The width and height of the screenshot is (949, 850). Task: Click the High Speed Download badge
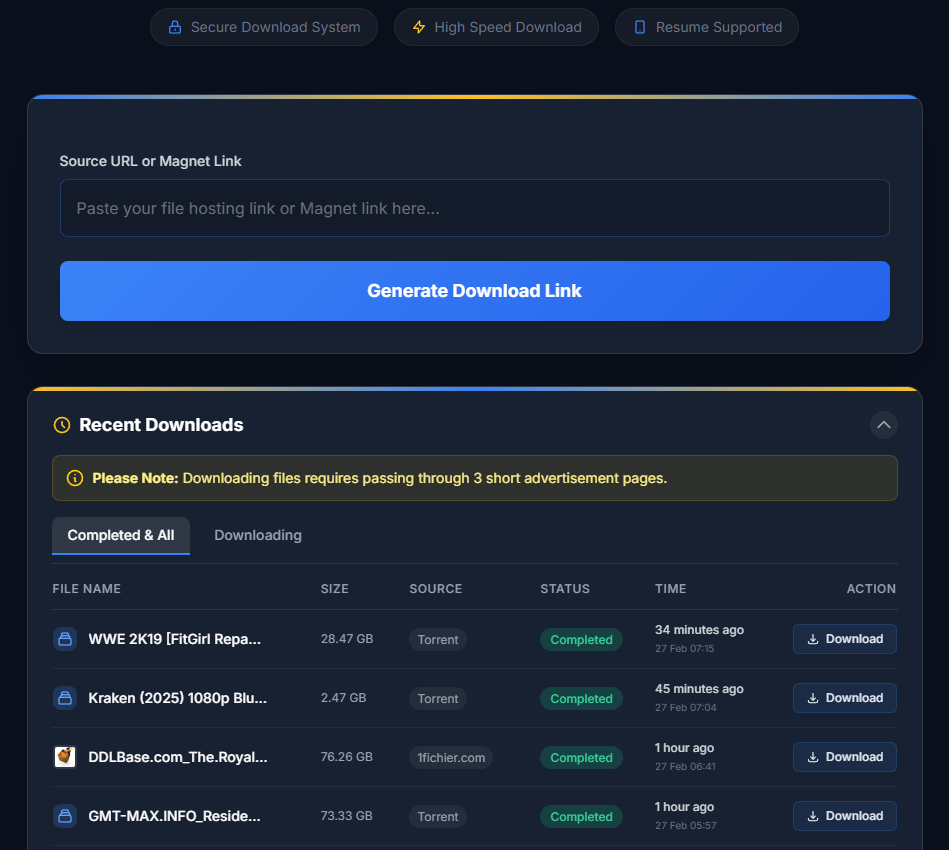496,27
